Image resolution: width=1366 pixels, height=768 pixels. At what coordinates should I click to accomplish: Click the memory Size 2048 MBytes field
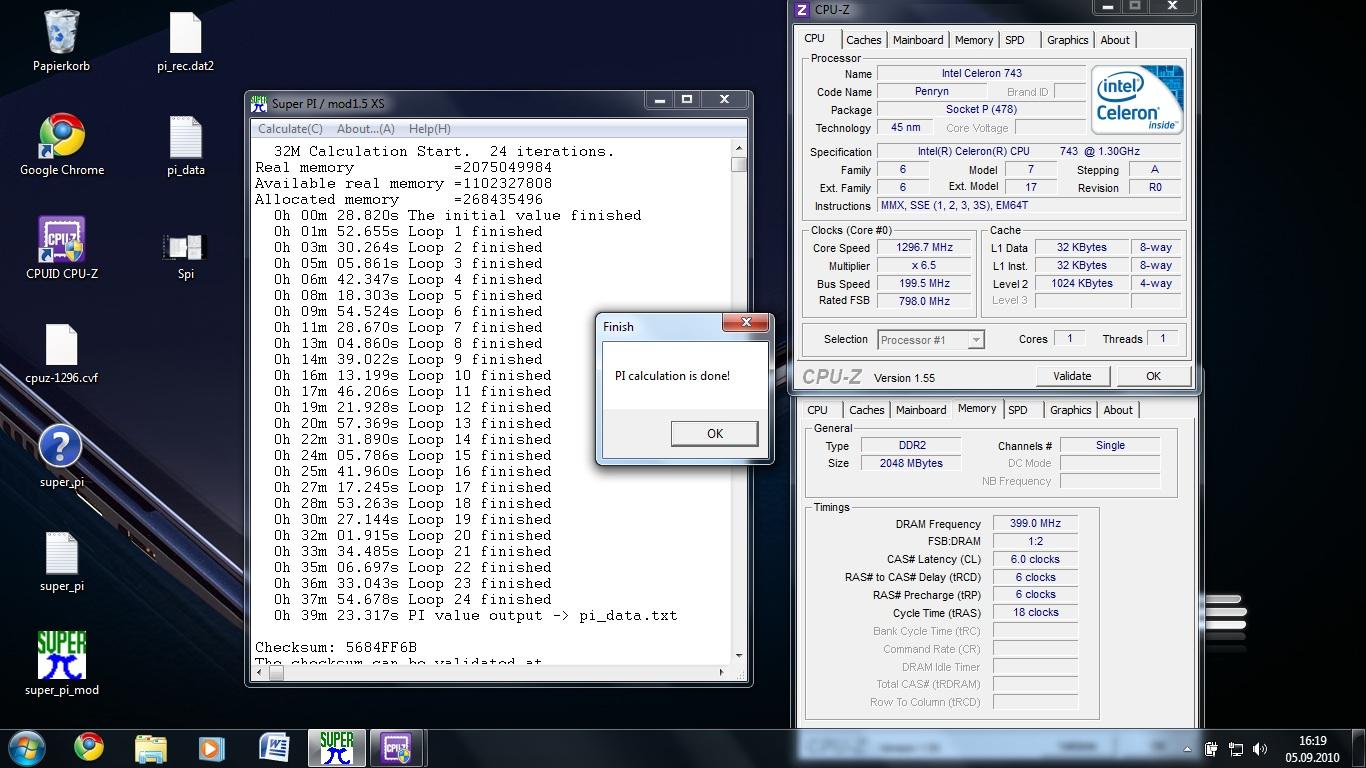[x=911, y=463]
